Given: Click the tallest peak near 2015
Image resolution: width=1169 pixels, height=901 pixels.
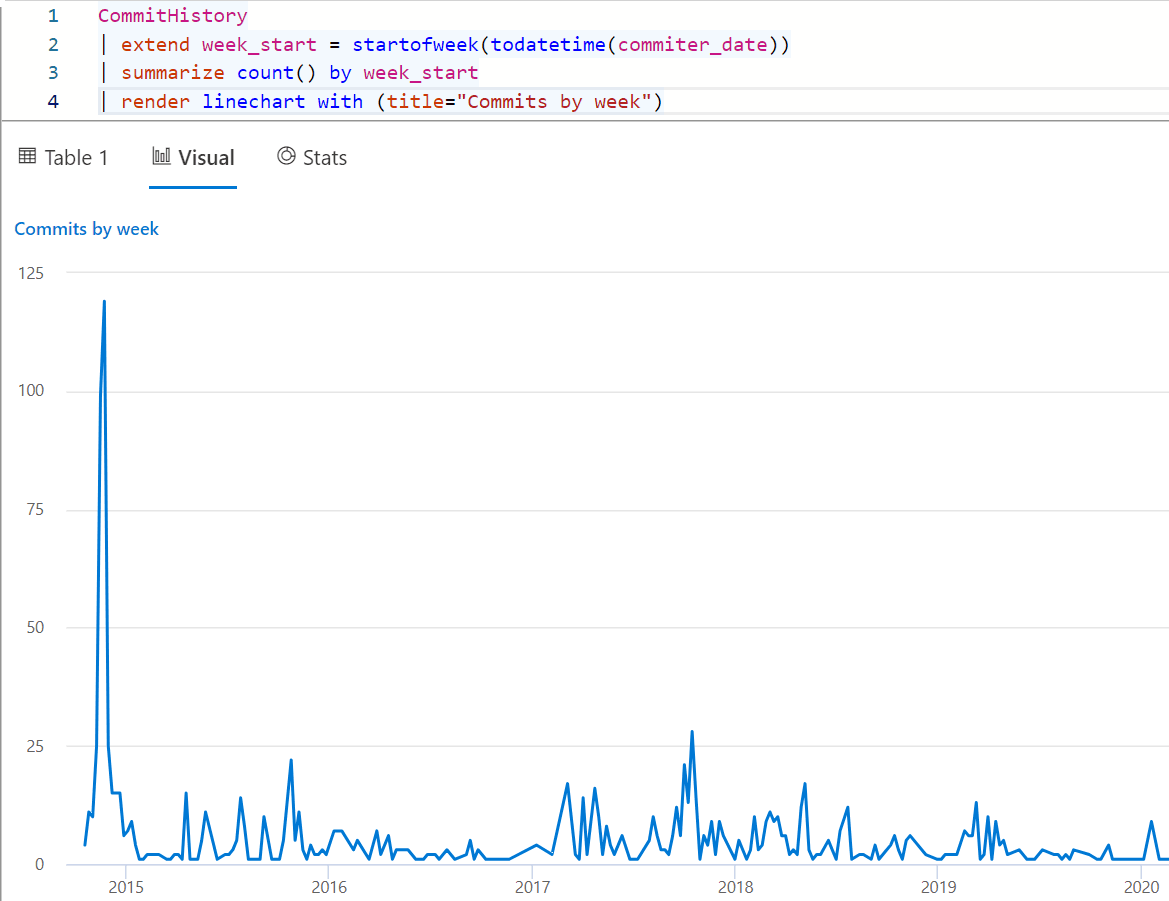Looking at the screenshot, I should pyautogui.click(x=104, y=301).
